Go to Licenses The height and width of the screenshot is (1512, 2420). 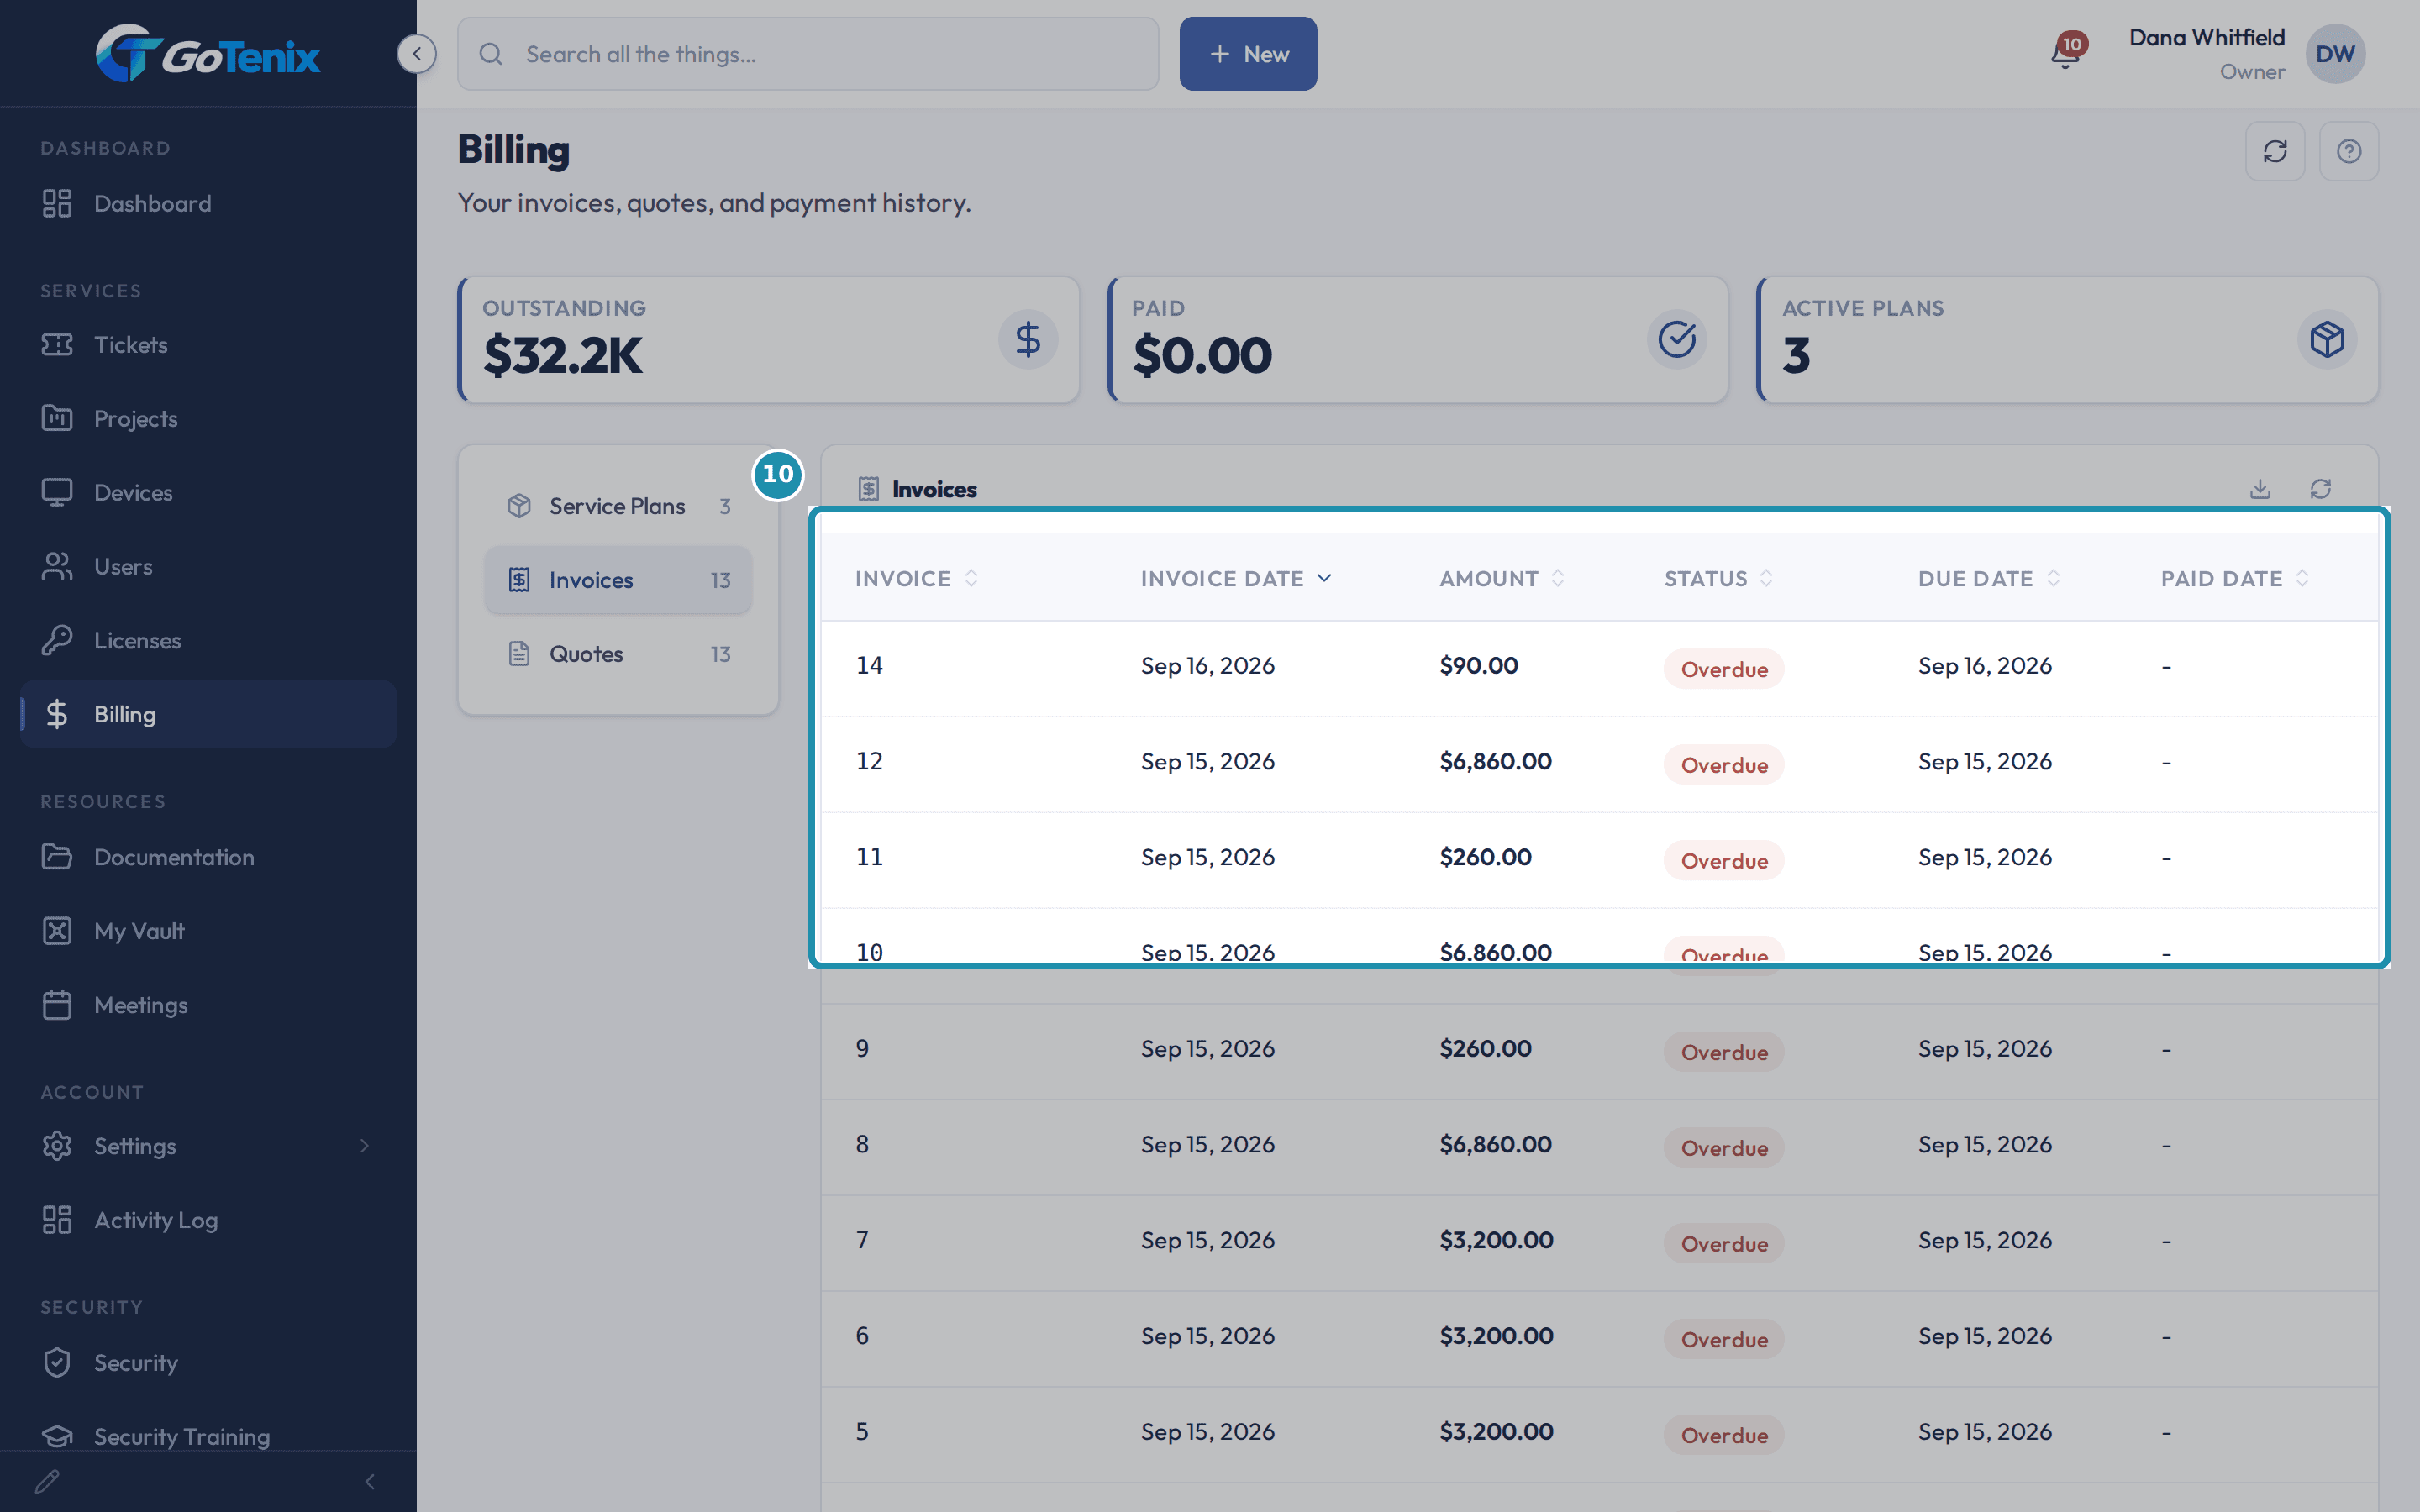click(208, 641)
